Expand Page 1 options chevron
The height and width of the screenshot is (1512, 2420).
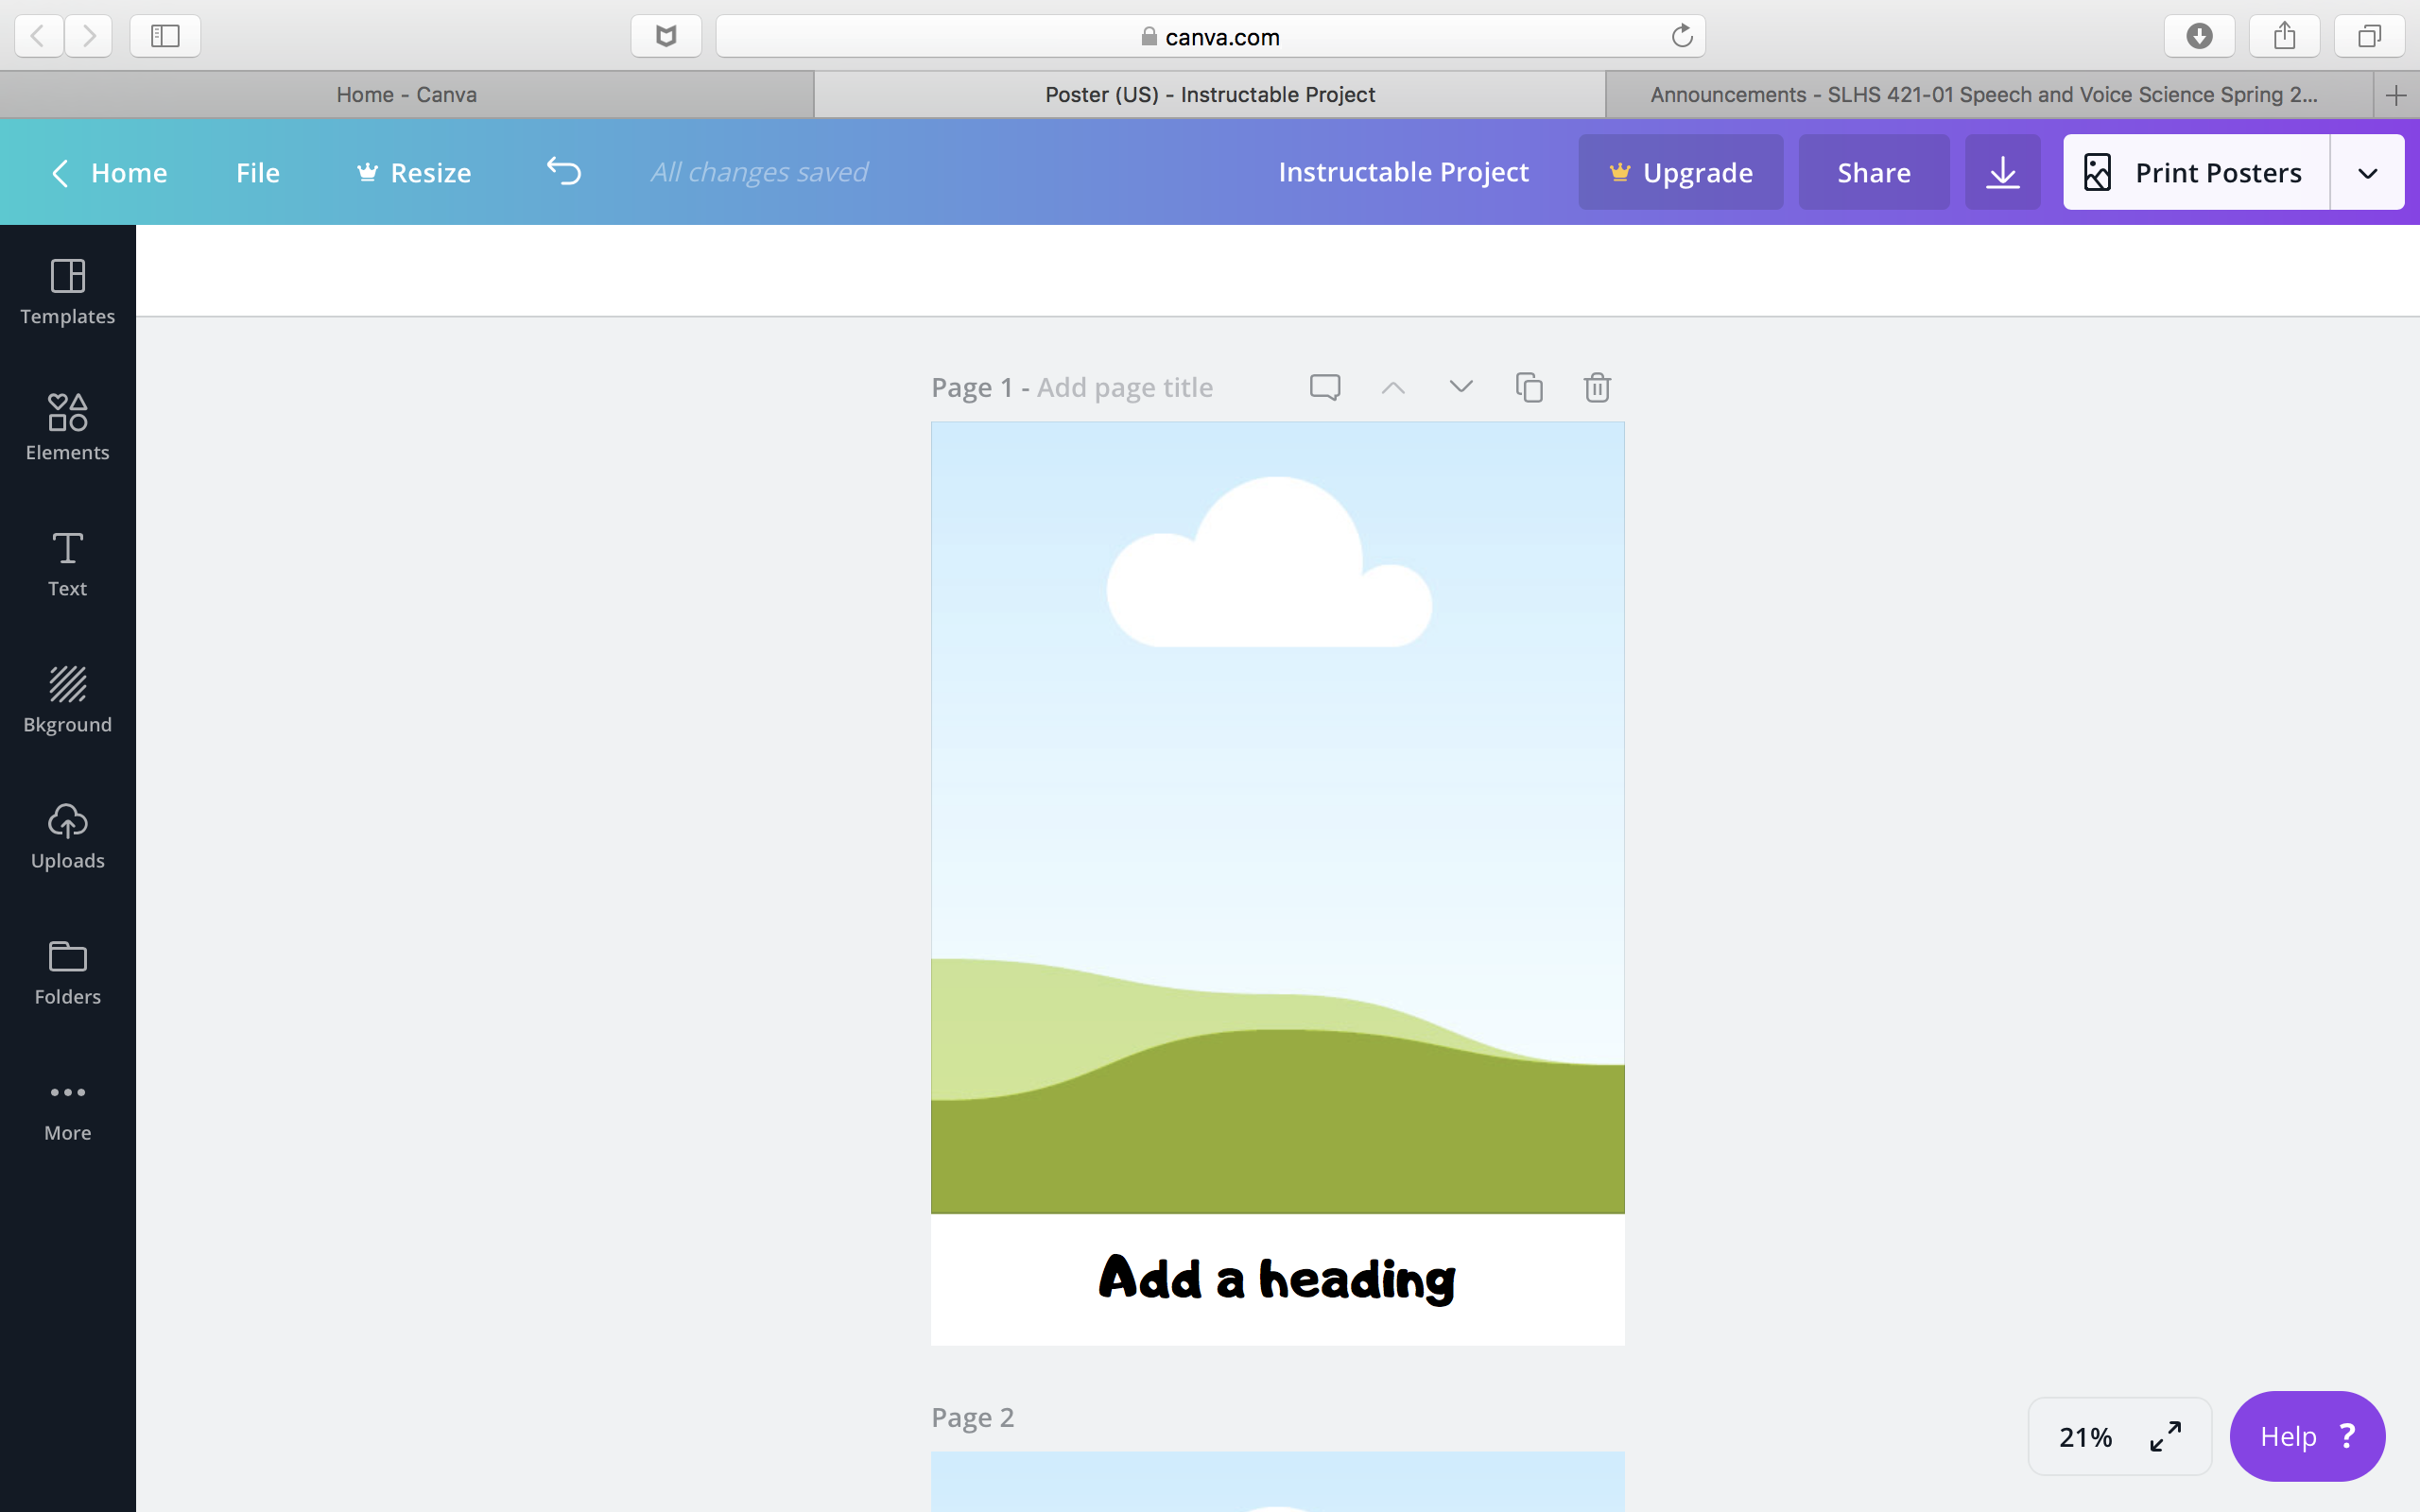pyautogui.click(x=1460, y=387)
